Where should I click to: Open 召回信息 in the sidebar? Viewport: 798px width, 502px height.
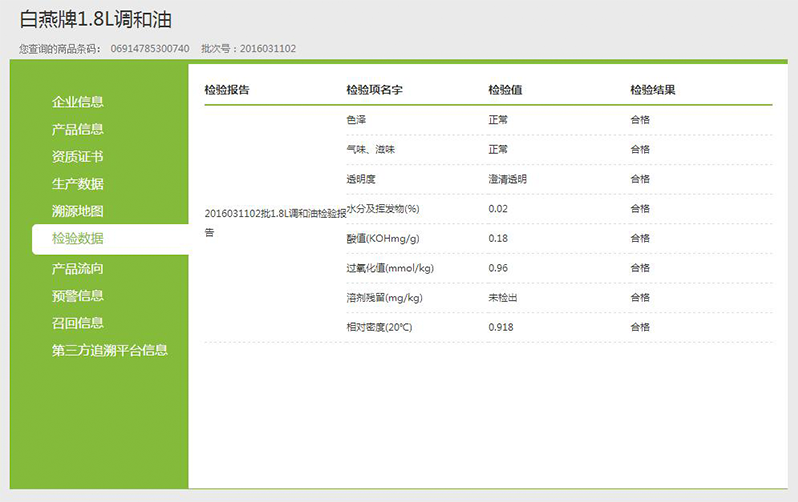coord(77,323)
